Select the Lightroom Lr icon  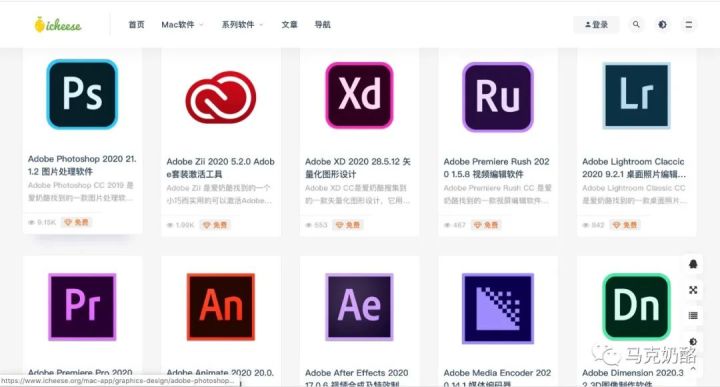(636, 95)
